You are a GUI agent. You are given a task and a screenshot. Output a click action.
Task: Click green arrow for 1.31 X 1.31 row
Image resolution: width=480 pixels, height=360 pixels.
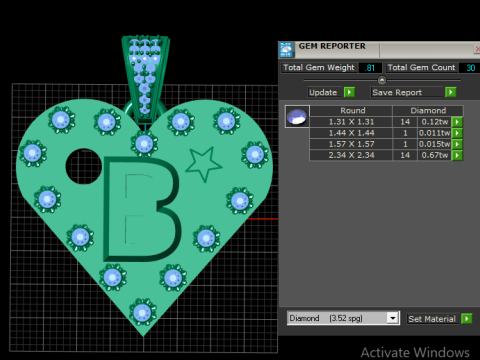coord(457,122)
